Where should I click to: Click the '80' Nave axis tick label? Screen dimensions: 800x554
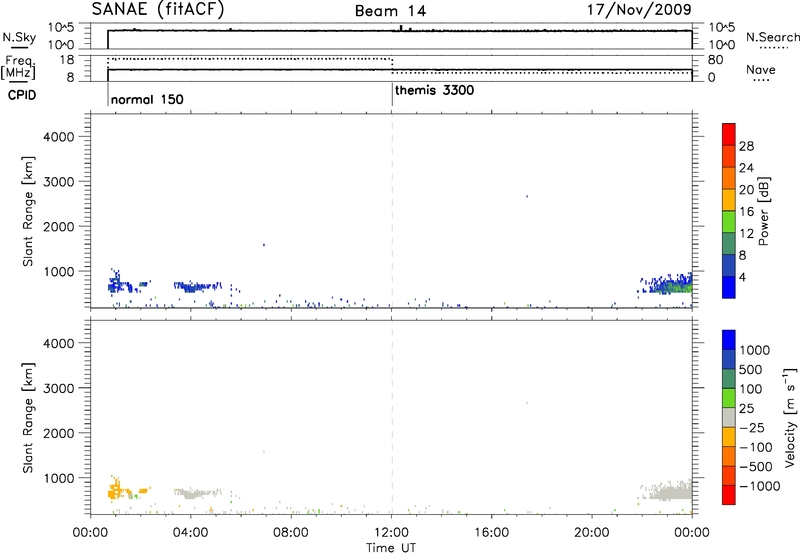[715, 60]
